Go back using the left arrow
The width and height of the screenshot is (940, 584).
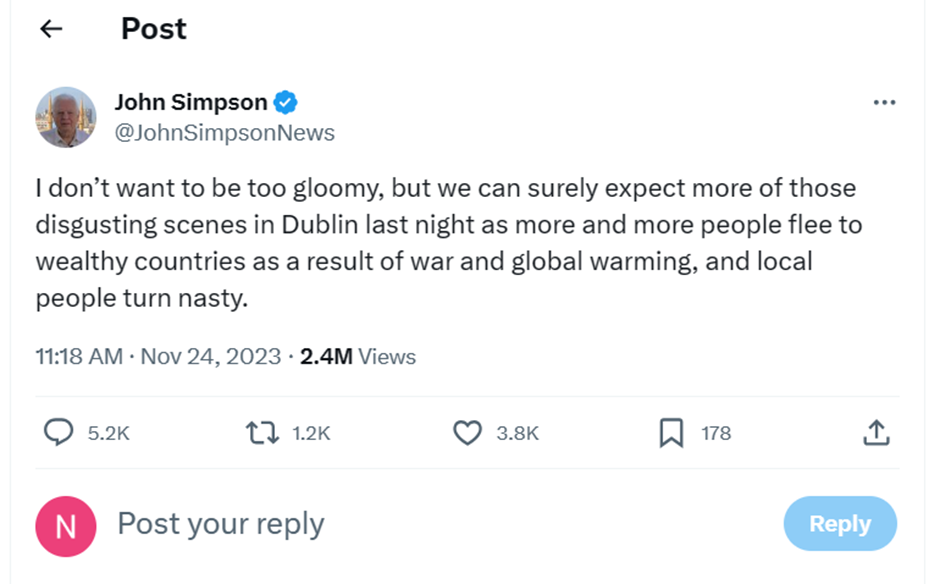click(x=50, y=29)
